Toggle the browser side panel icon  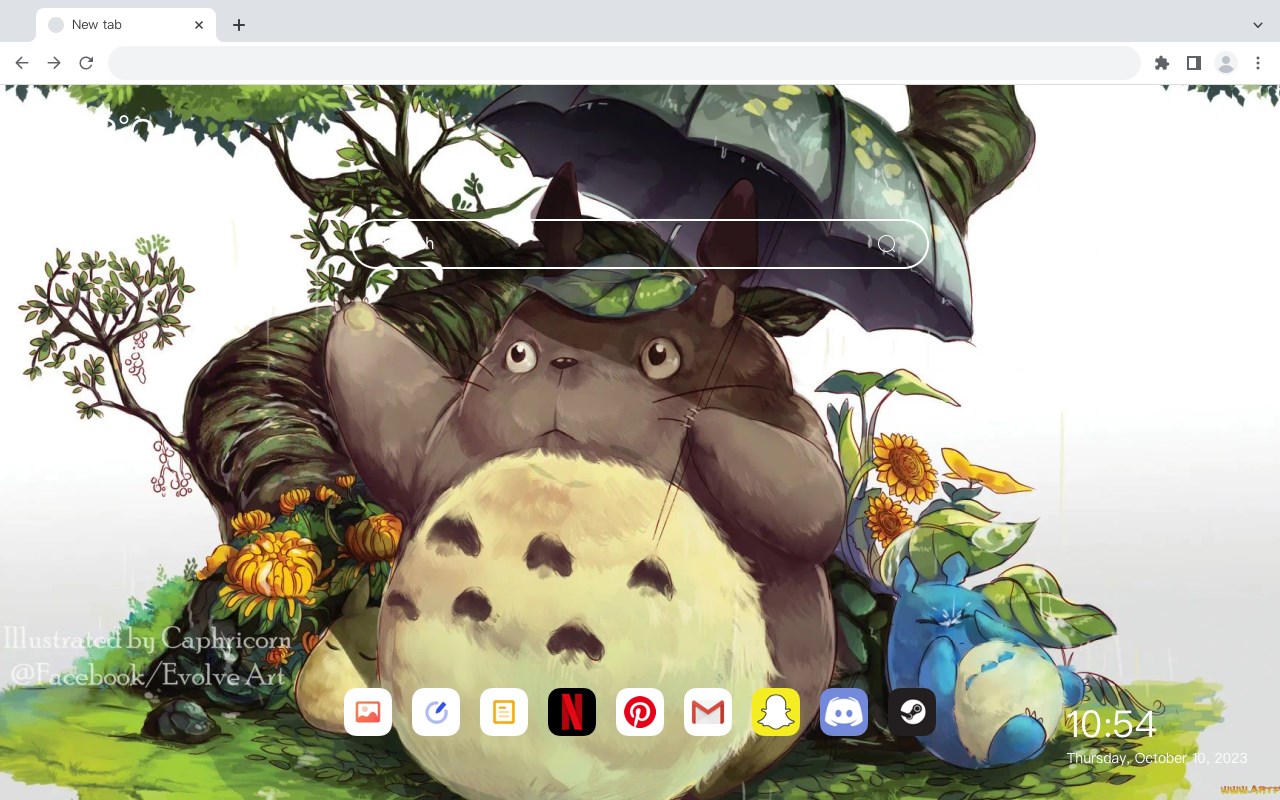pos(1194,63)
